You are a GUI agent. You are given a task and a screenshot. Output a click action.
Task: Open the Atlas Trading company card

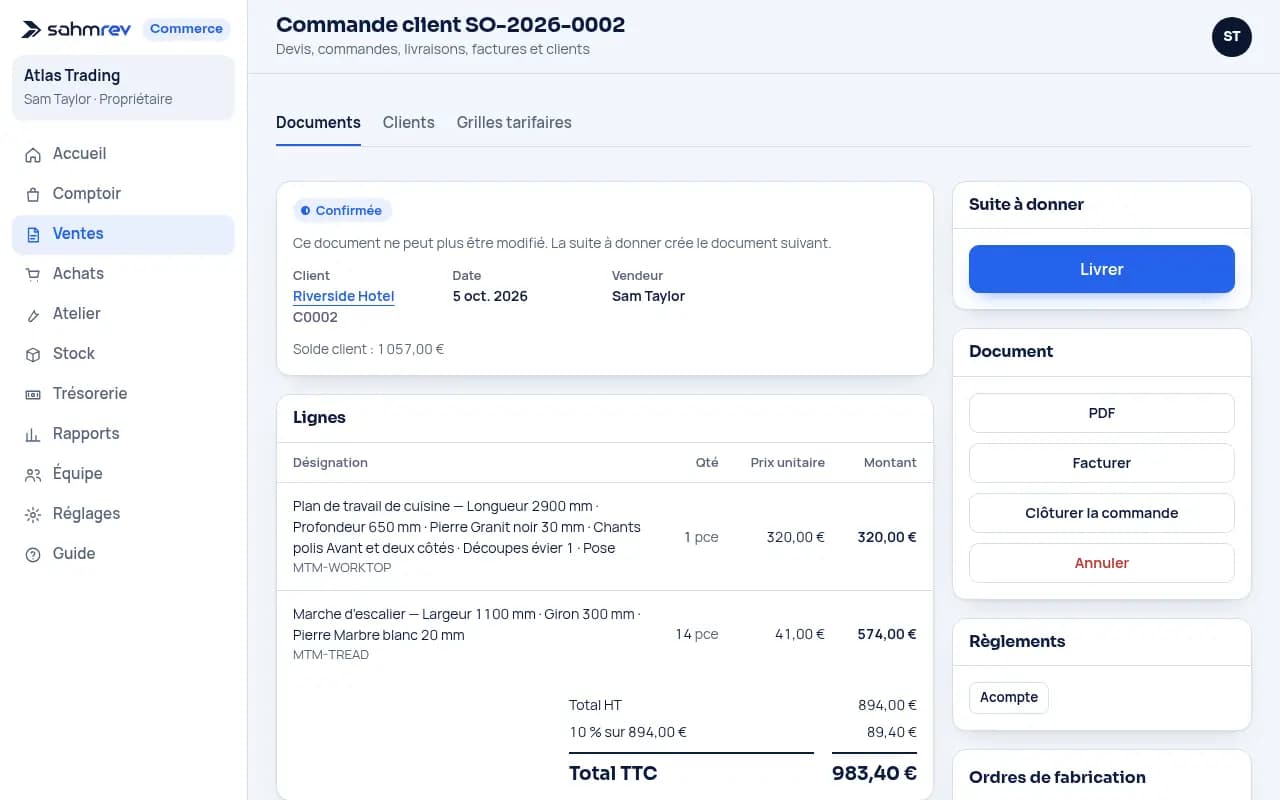(x=123, y=87)
